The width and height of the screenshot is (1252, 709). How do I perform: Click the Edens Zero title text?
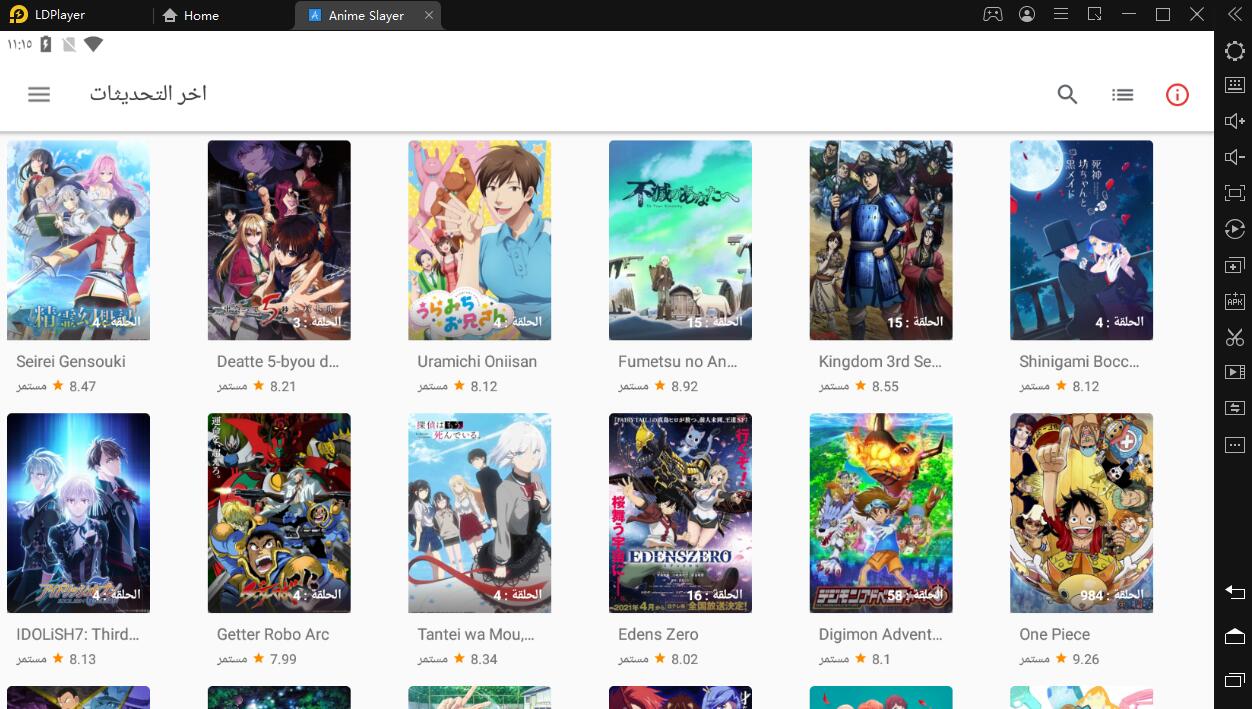[658, 634]
